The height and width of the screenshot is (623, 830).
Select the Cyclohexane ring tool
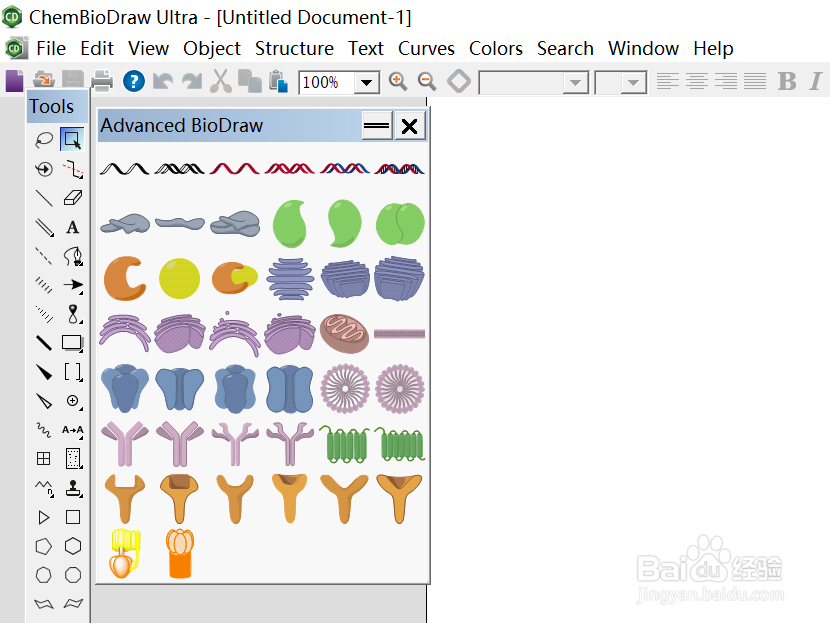[73, 546]
